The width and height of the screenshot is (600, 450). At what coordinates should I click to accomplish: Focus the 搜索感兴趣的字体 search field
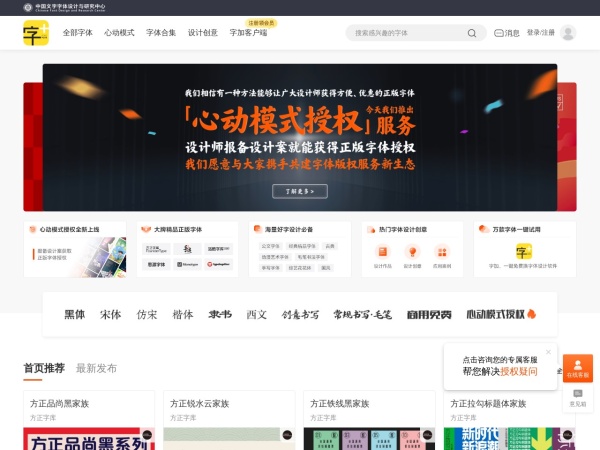coord(405,33)
